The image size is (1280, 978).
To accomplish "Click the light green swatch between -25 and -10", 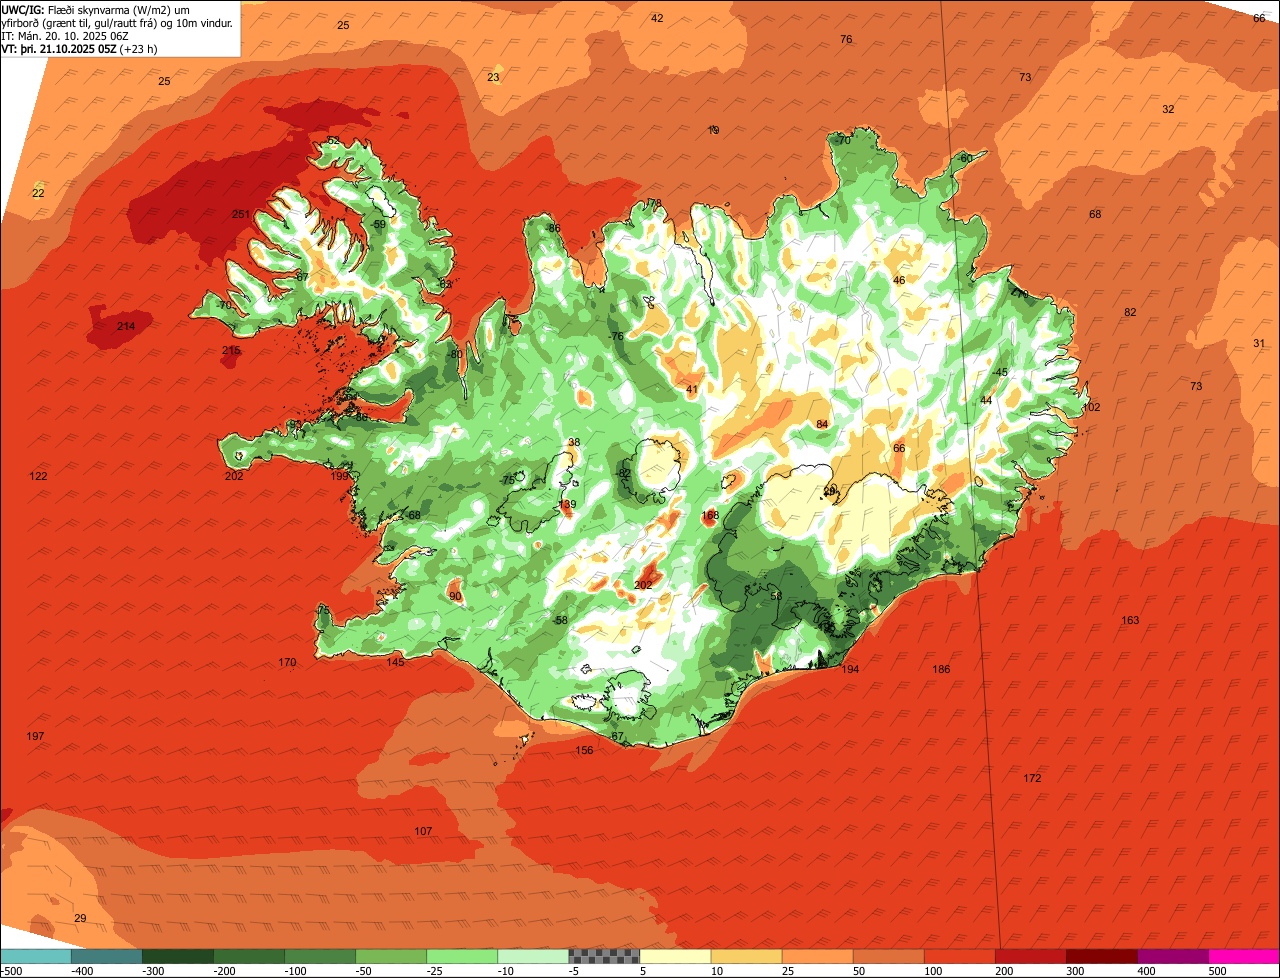I will pos(462,956).
